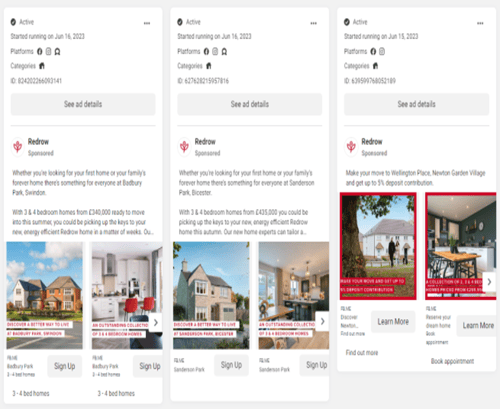Open Badbury Park kitchen with red stools image
This screenshot has width=500, height=409.
pos(127,295)
